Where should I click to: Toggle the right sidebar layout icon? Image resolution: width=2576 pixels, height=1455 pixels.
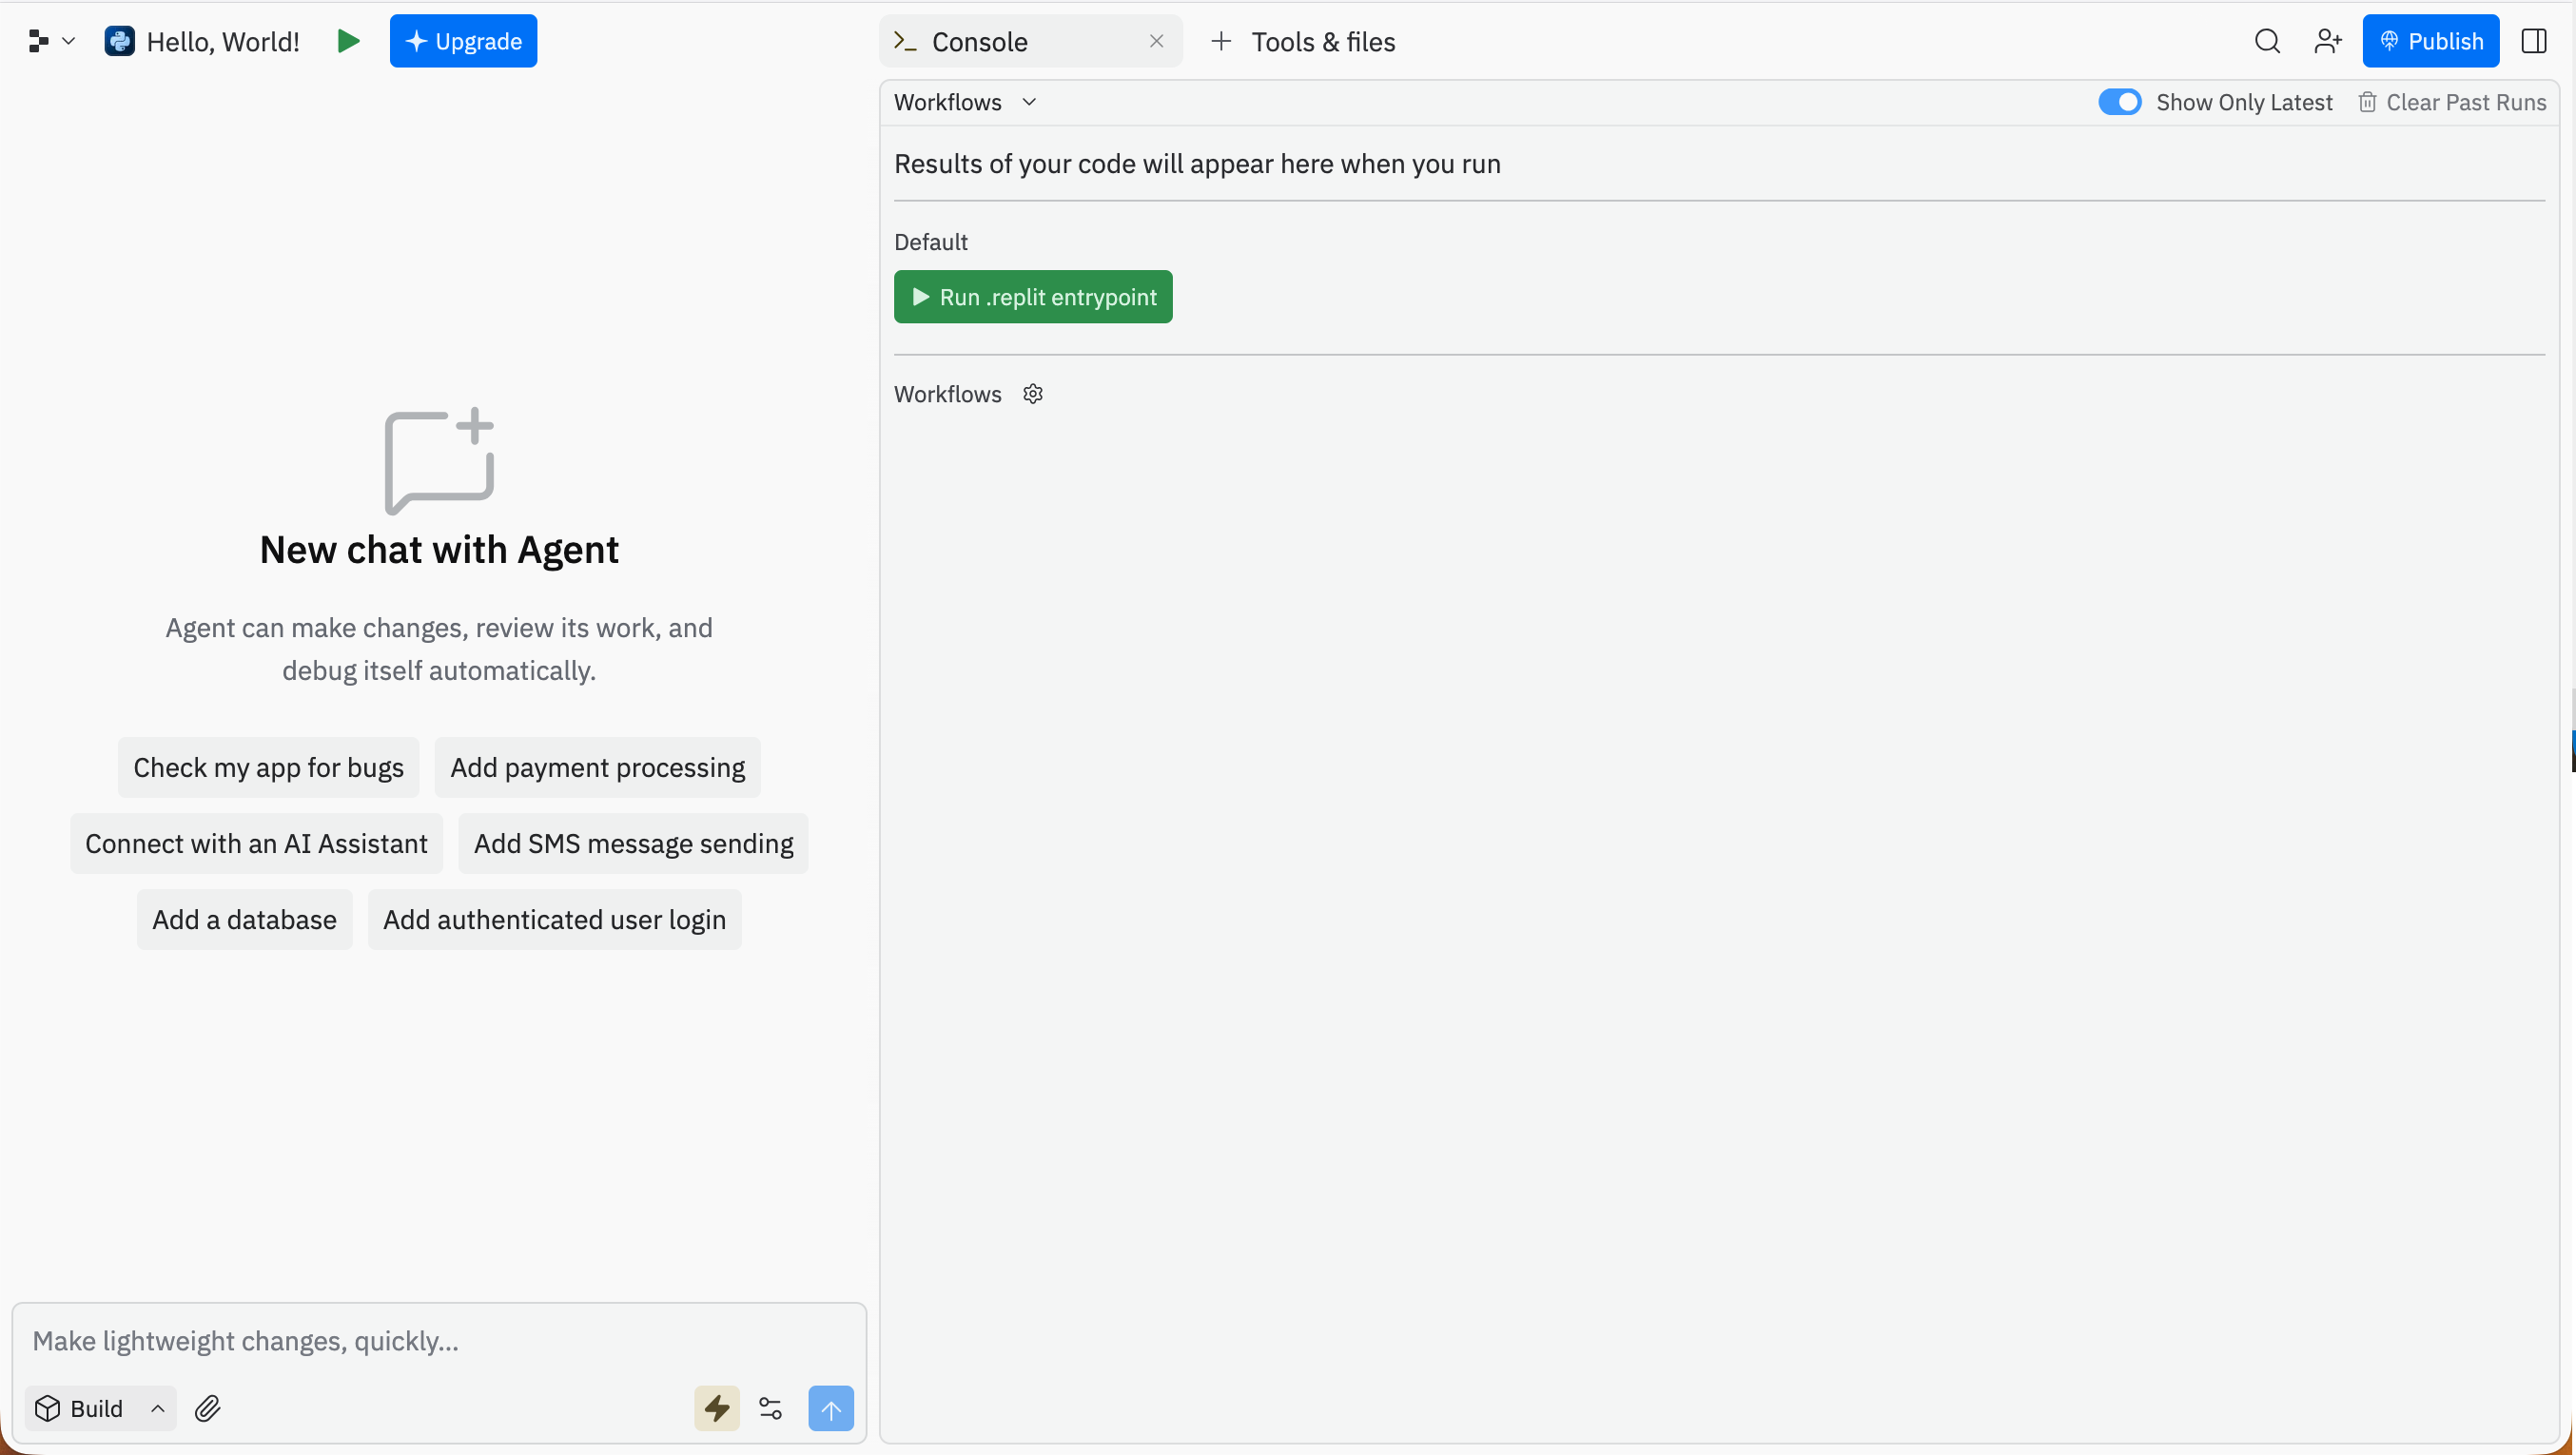pyautogui.click(x=2536, y=41)
